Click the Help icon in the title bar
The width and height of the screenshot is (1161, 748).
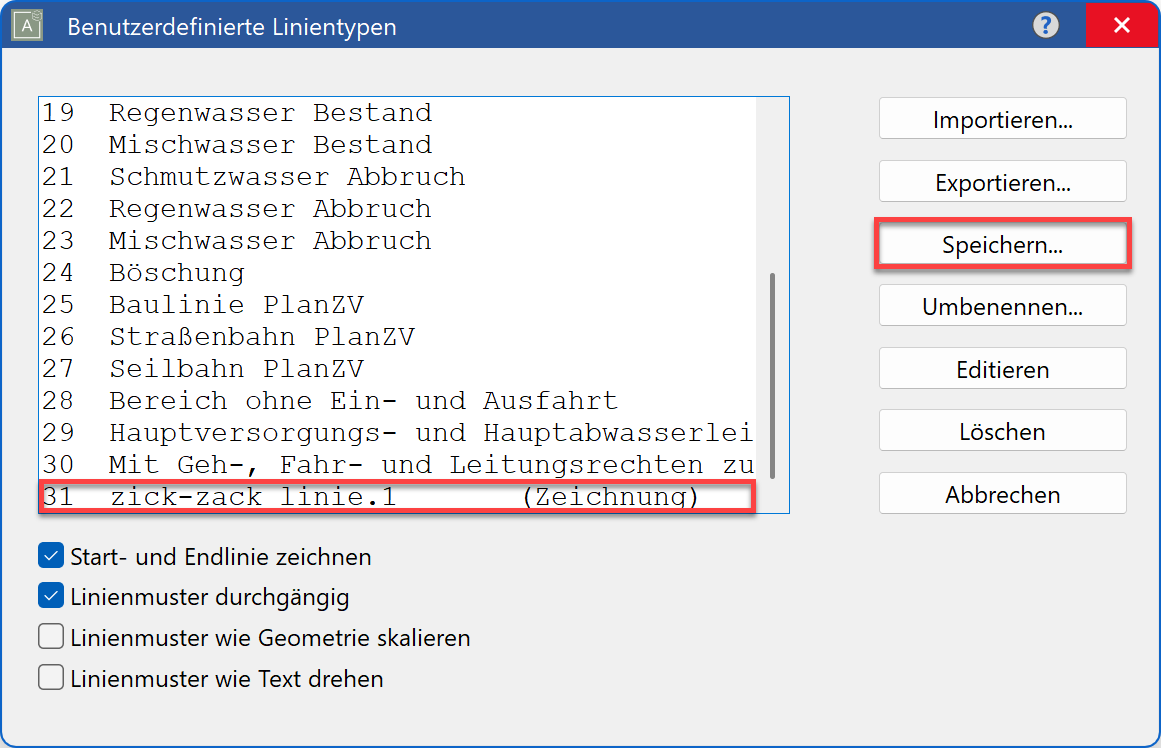tap(1046, 26)
